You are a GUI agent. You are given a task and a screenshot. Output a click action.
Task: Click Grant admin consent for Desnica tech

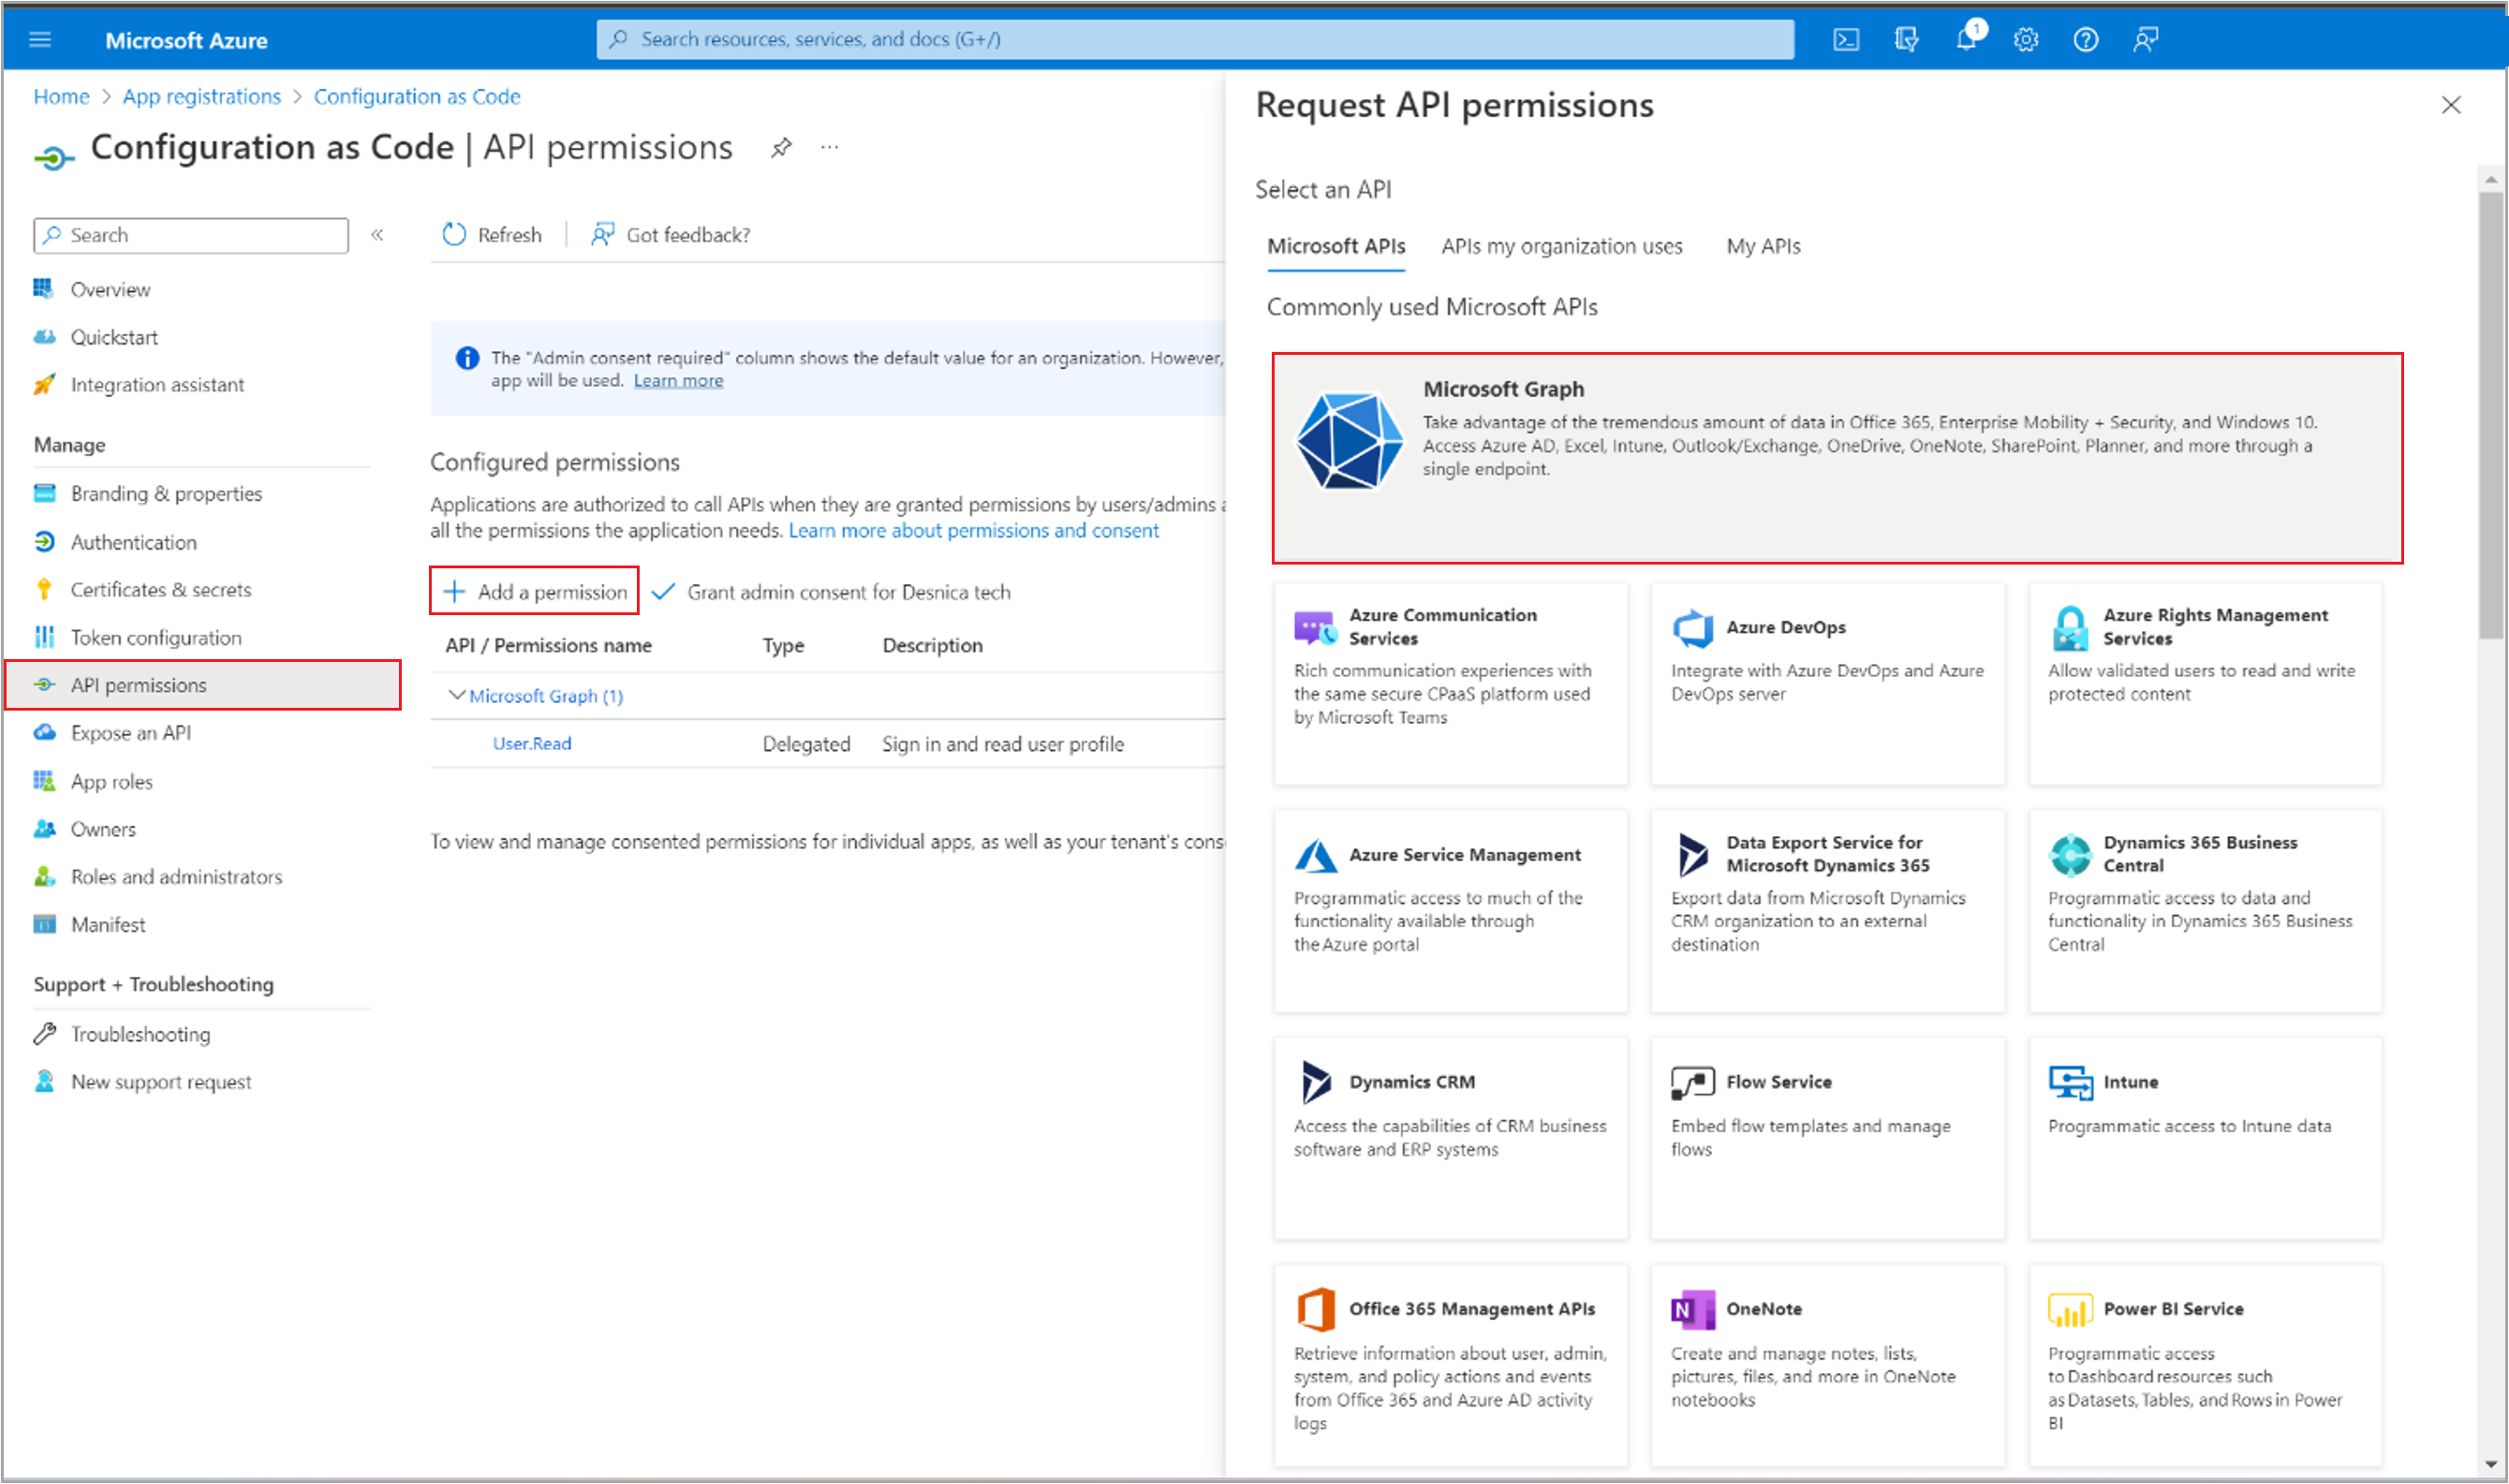[x=831, y=591]
